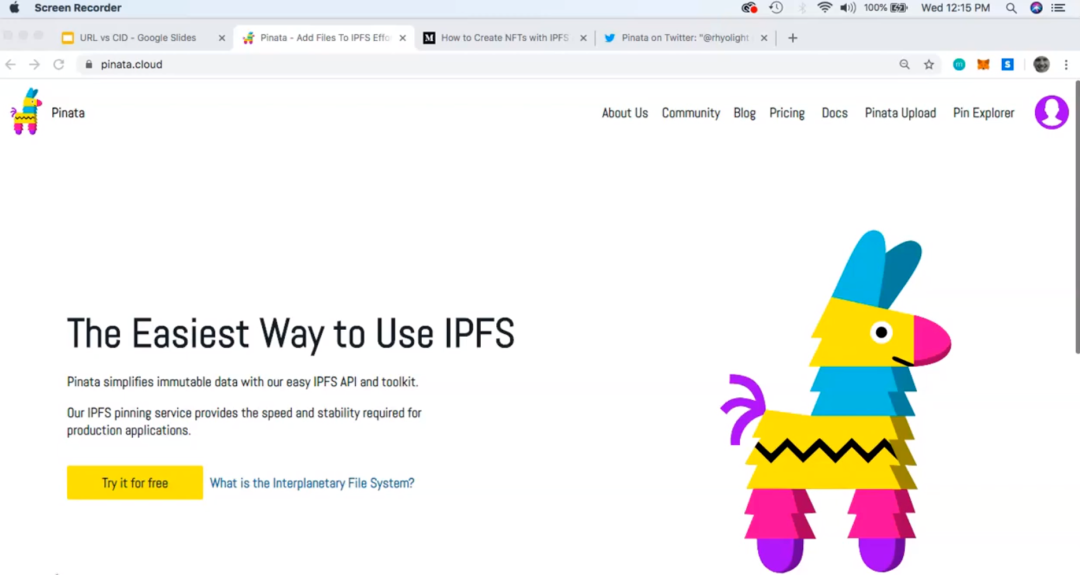Select the Pinata Add Files To IPFS tab
The height and width of the screenshot is (575, 1080).
coord(324,38)
